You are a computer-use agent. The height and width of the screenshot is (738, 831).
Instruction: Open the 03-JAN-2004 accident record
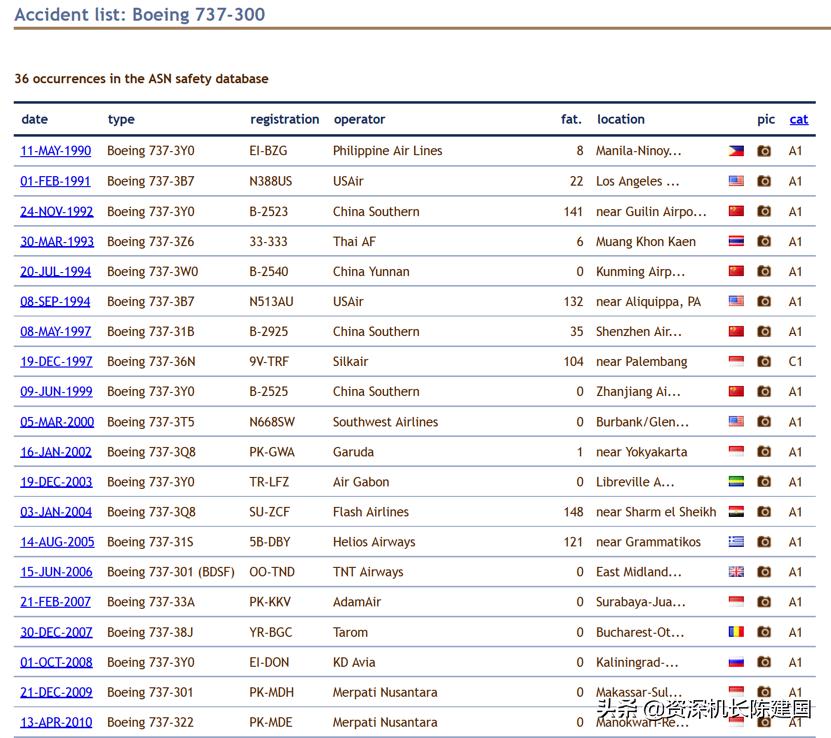(x=56, y=511)
